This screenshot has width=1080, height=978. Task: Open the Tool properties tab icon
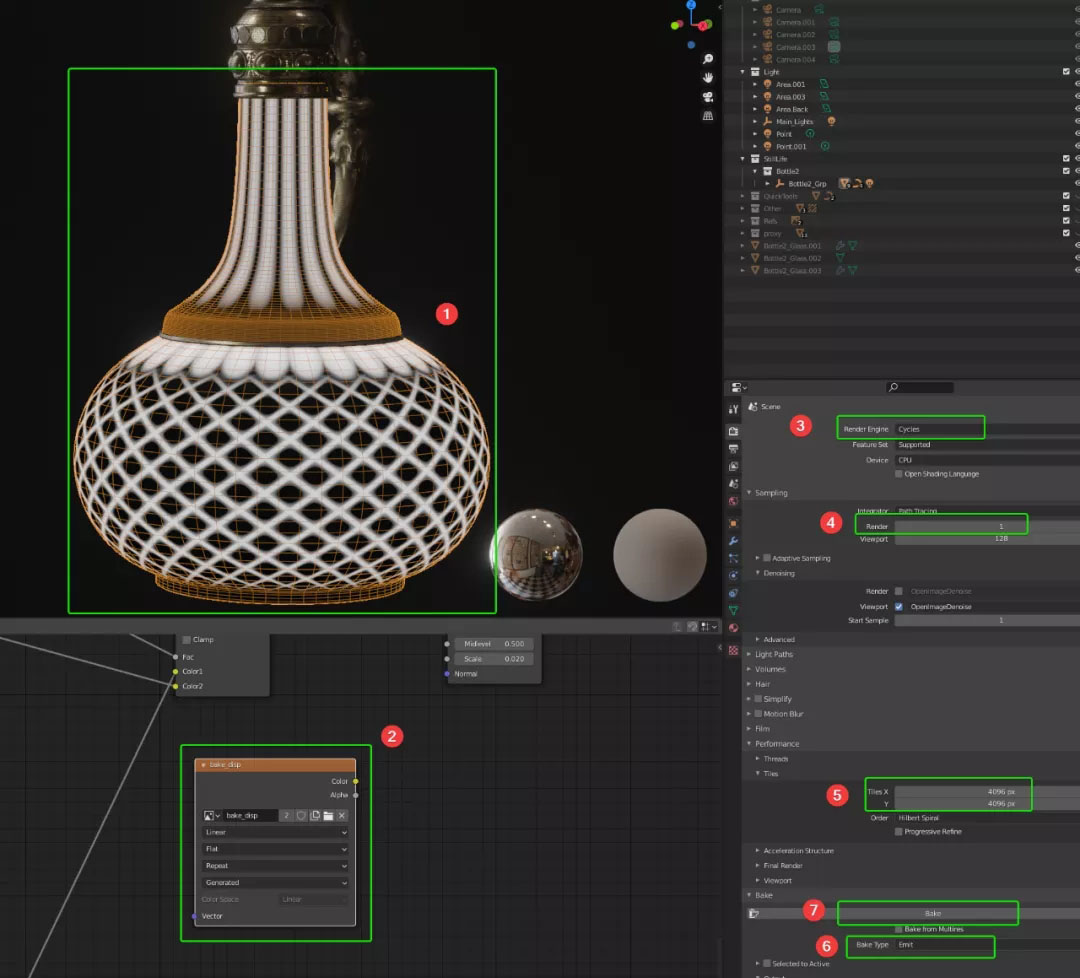point(734,409)
